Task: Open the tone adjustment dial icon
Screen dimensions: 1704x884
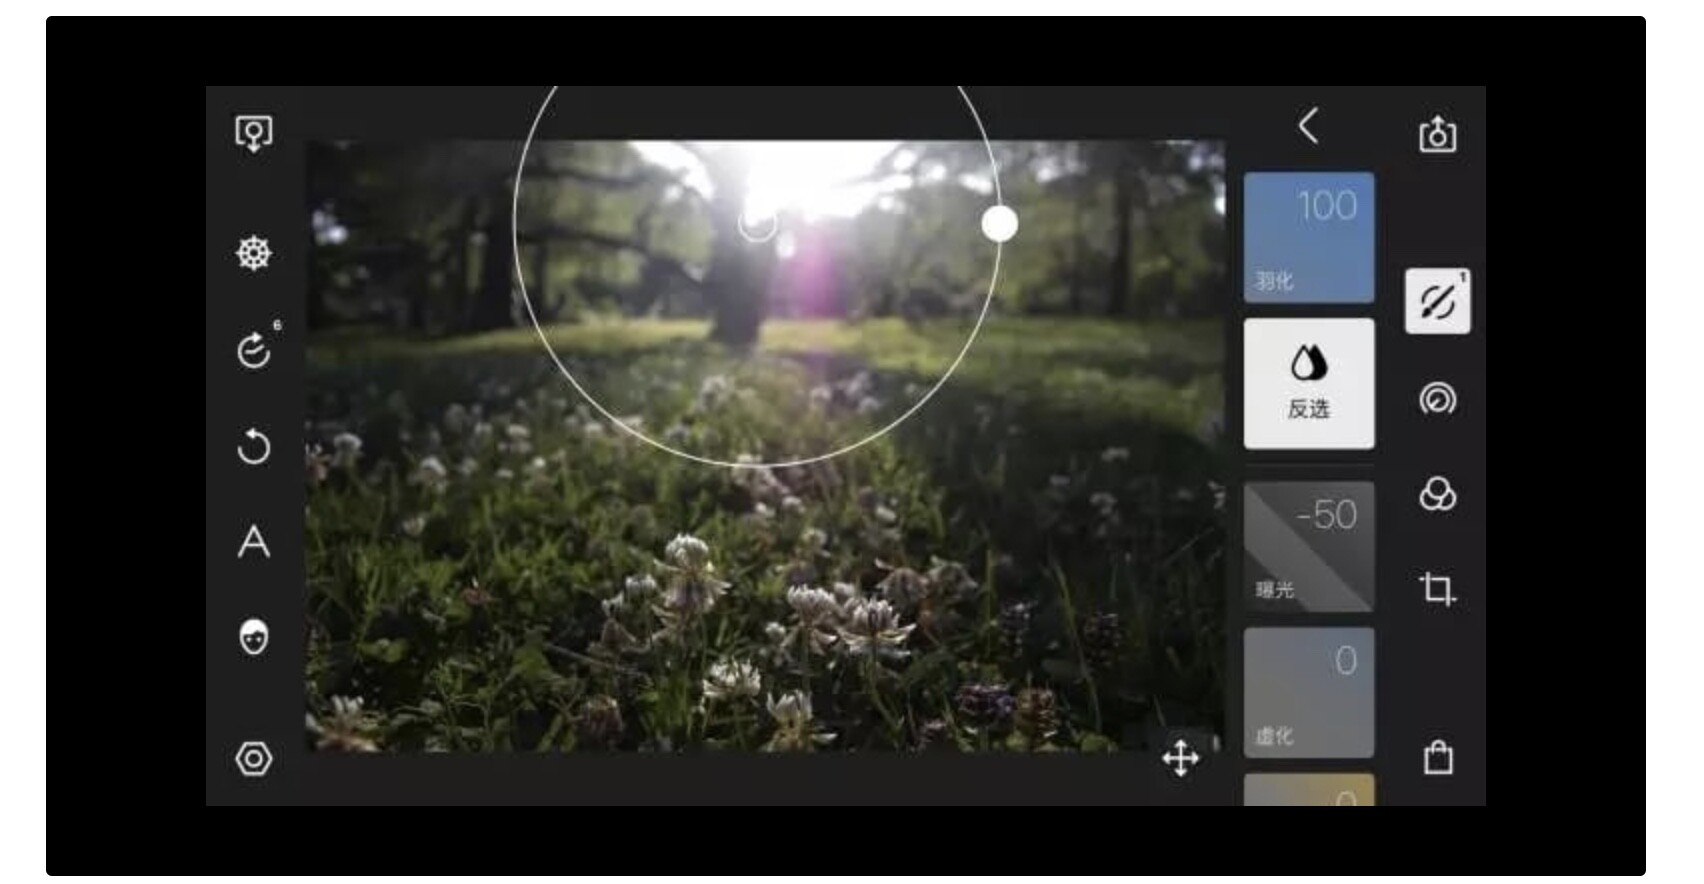Action: click(1437, 398)
